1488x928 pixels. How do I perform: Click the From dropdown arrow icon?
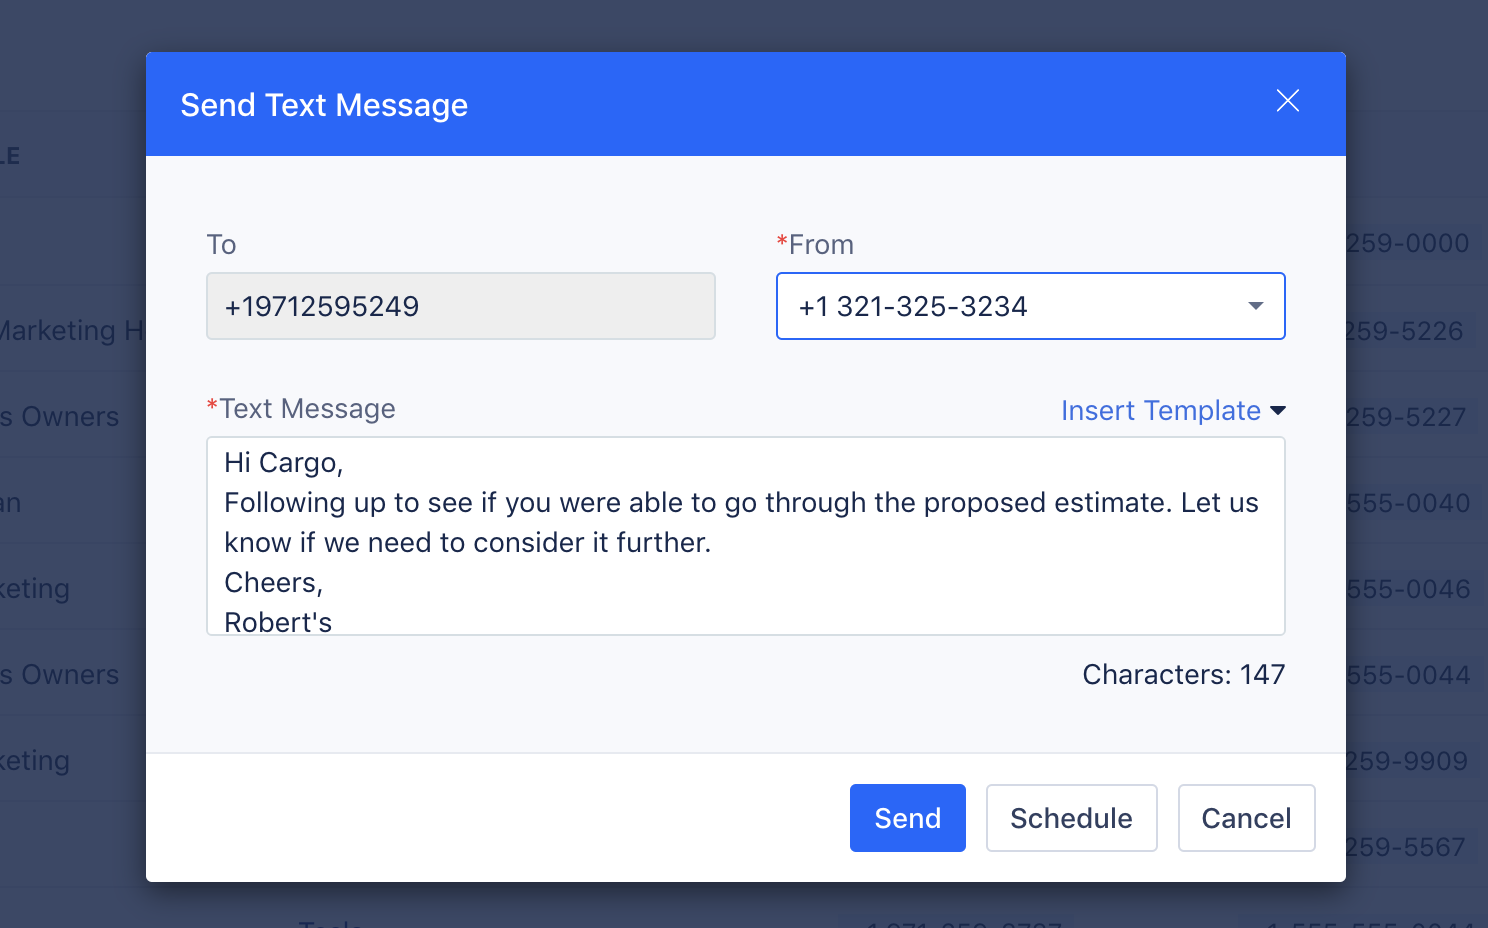1256,306
